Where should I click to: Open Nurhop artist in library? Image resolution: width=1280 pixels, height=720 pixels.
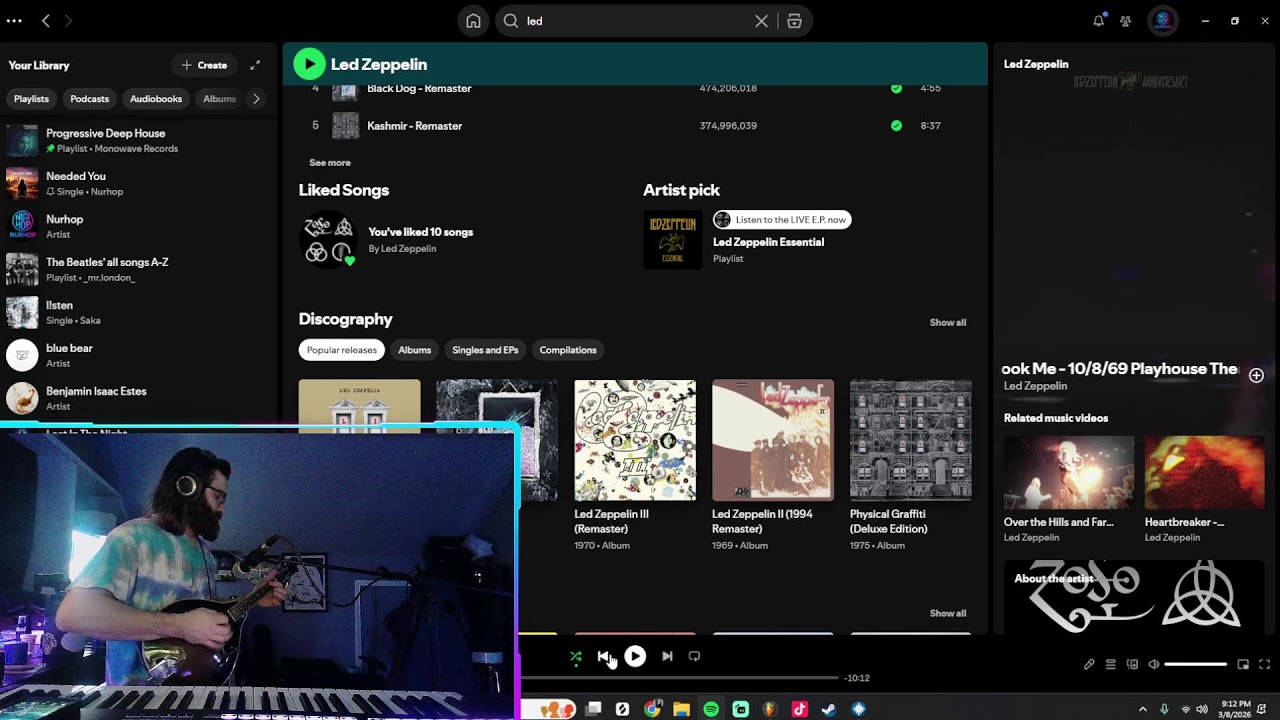click(x=139, y=227)
